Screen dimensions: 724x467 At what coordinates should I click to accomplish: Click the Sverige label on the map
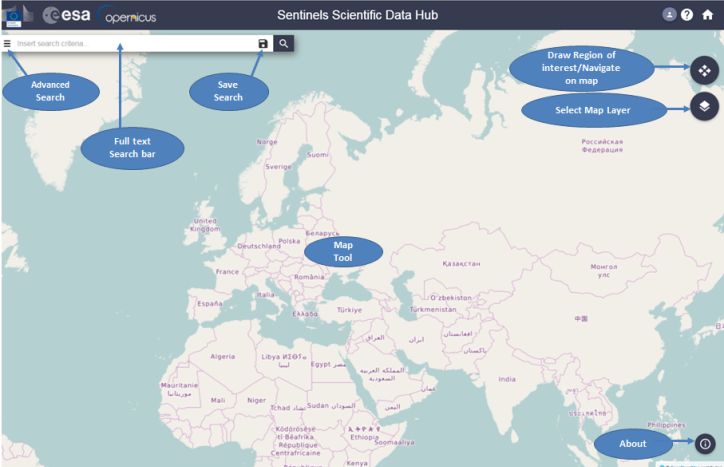pyautogui.click(x=278, y=167)
